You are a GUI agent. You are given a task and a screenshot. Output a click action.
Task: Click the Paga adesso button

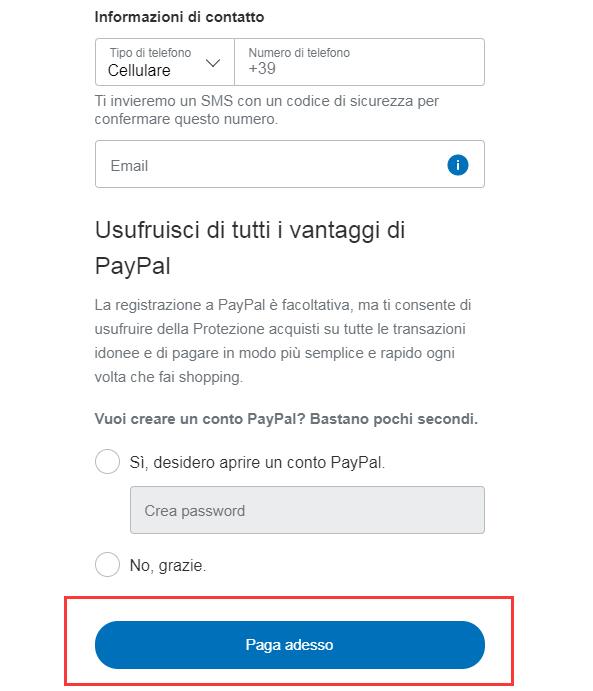pos(290,645)
